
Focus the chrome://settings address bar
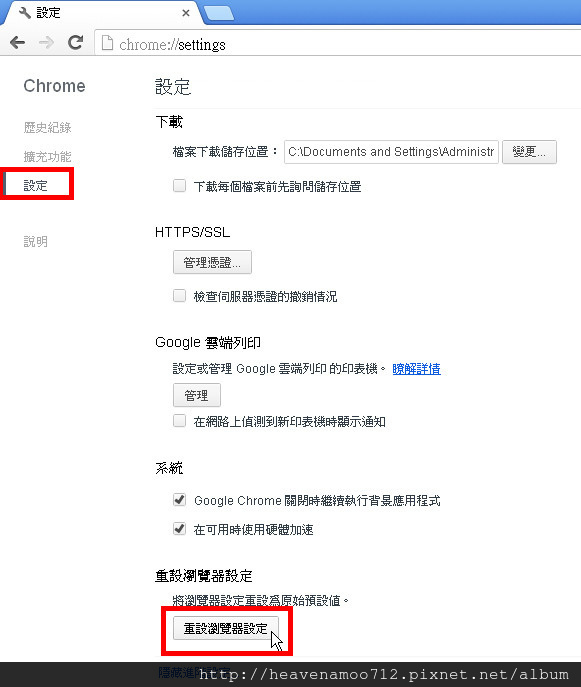337,43
